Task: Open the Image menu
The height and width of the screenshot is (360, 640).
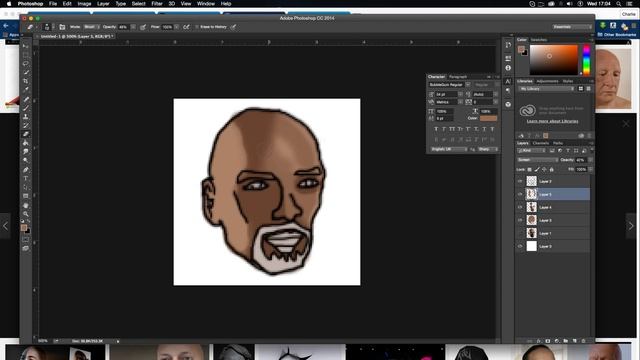Action: [x=84, y=4]
